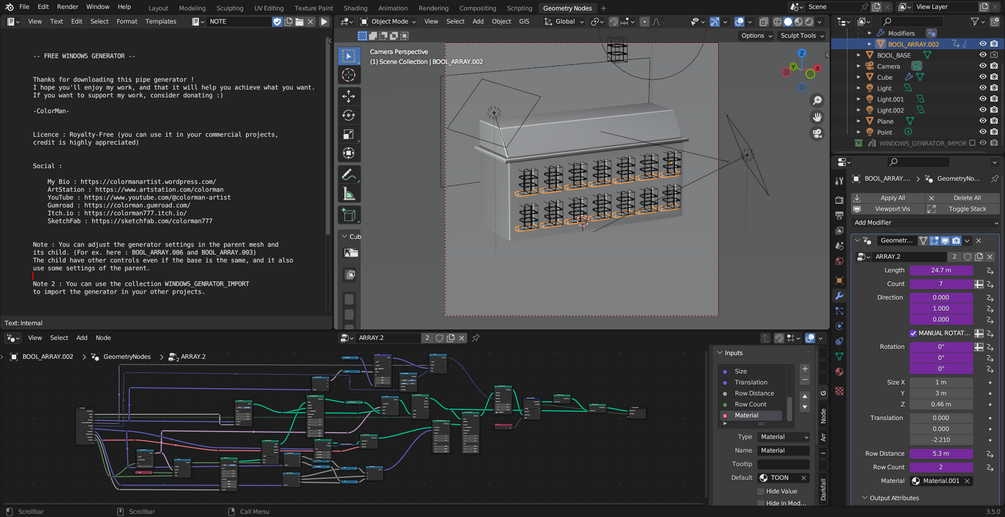The width and height of the screenshot is (1005, 517).
Task: Select the Move tool in viewport toolbar
Action: (x=348, y=95)
